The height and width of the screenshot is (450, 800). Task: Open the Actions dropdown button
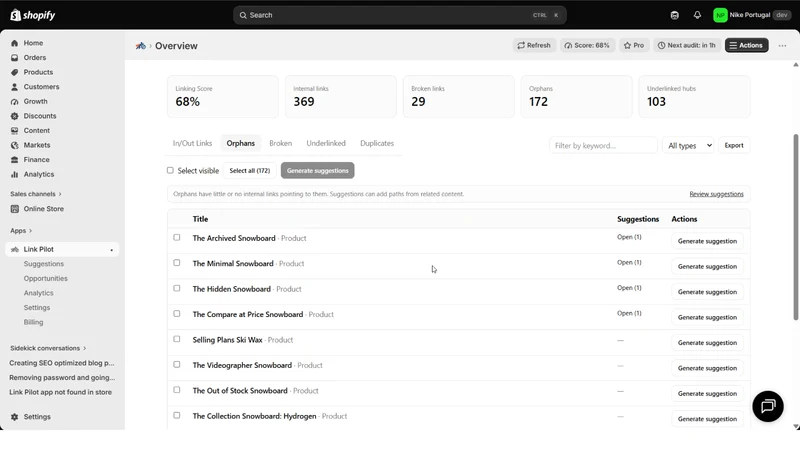click(746, 45)
